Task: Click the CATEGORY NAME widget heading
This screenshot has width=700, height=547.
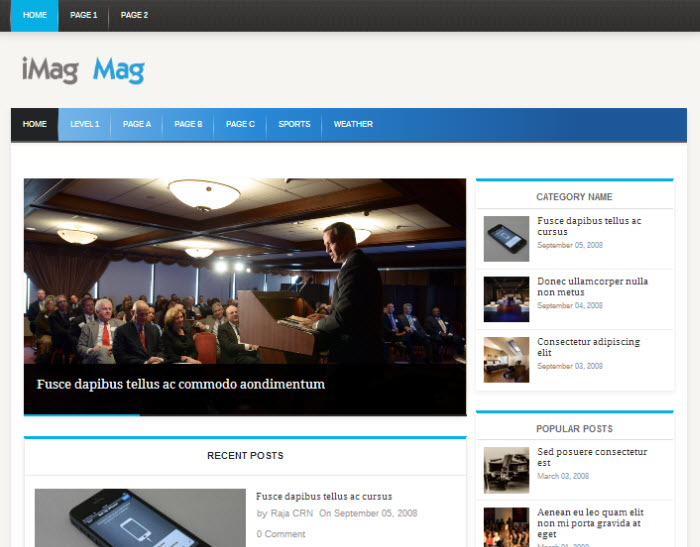Action: tap(574, 197)
